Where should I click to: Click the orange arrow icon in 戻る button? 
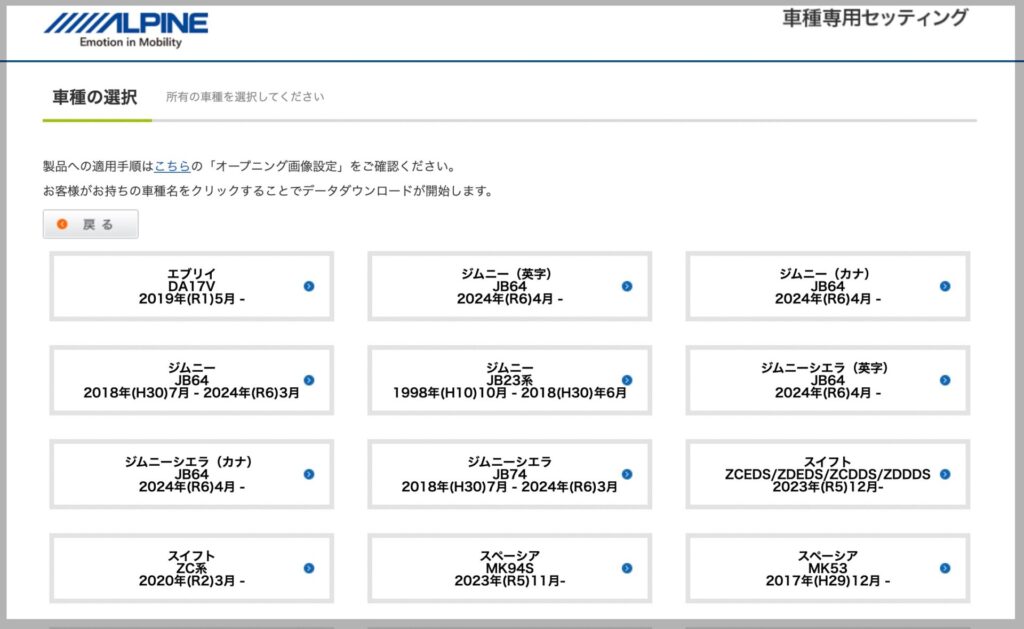62,224
